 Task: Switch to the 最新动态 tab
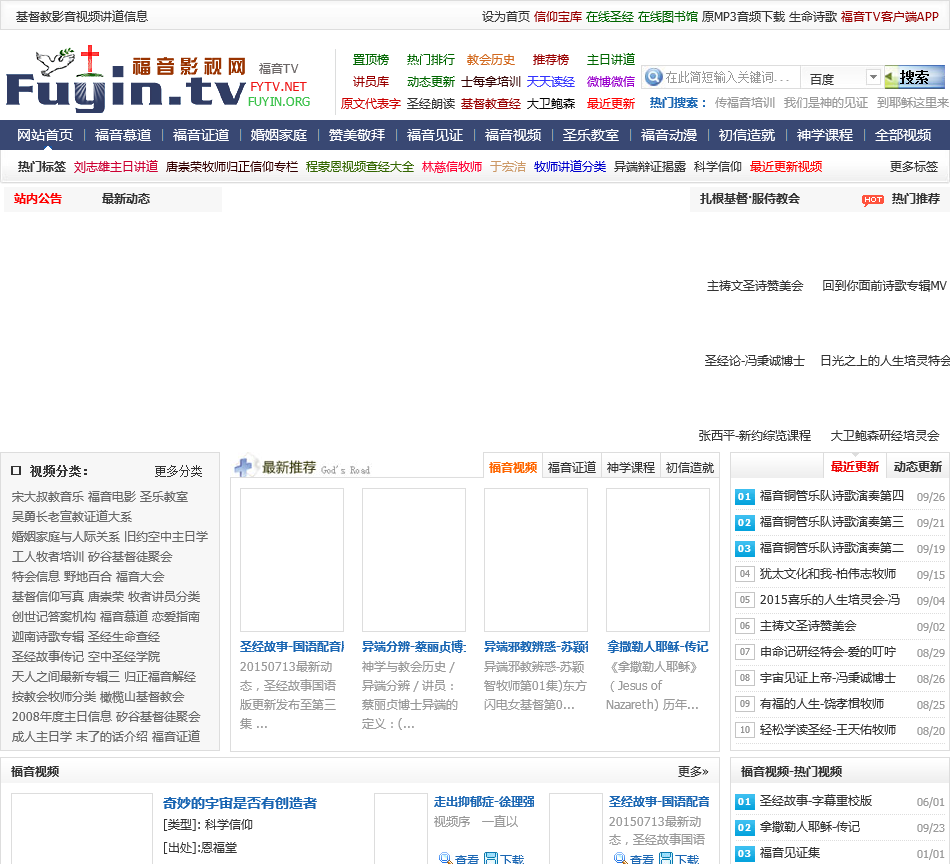point(125,199)
